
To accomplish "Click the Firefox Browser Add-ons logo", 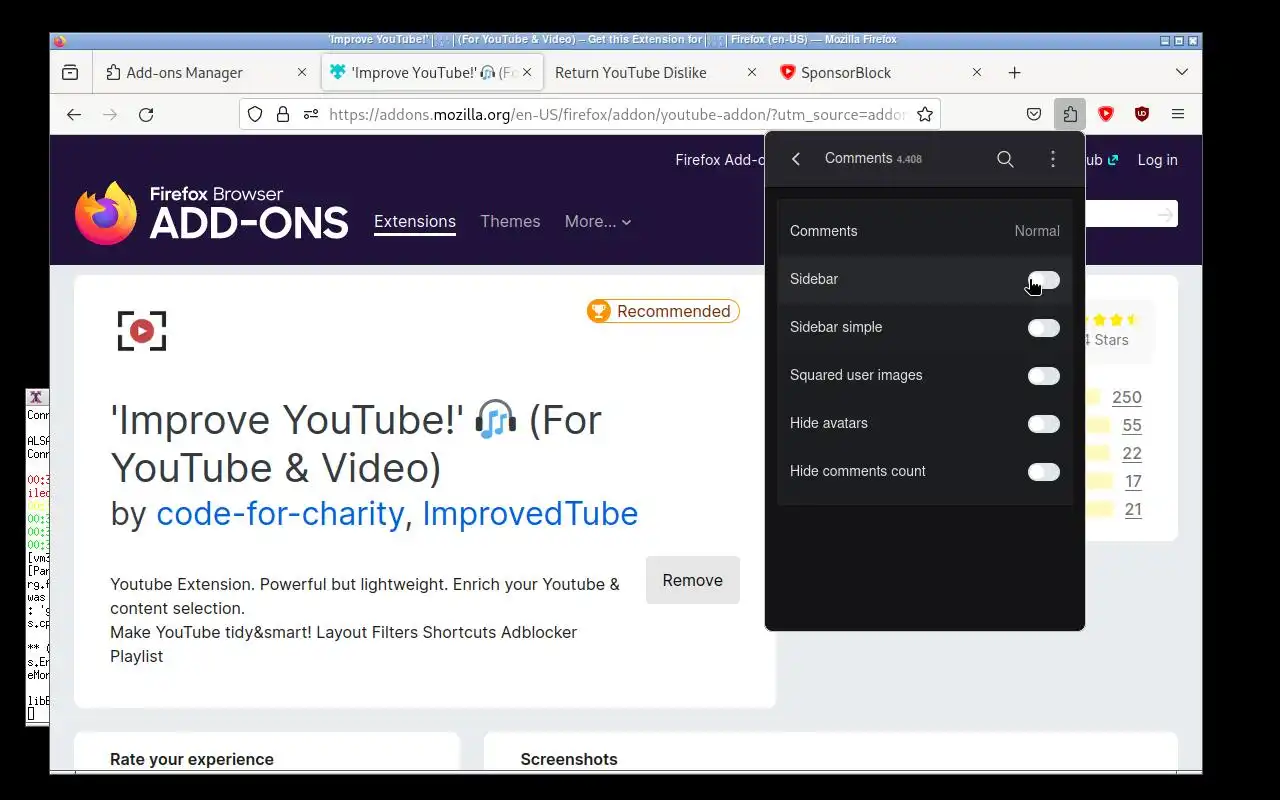I will (x=211, y=212).
